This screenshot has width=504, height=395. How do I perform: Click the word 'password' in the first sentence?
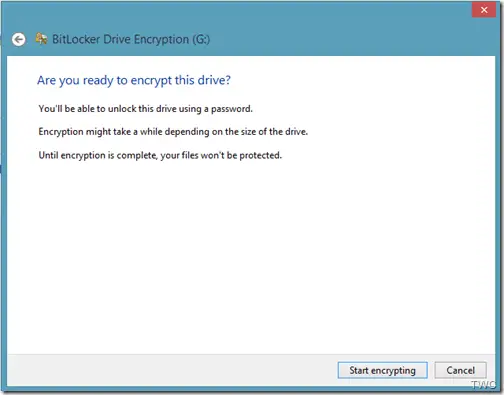click(x=232, y=109)
